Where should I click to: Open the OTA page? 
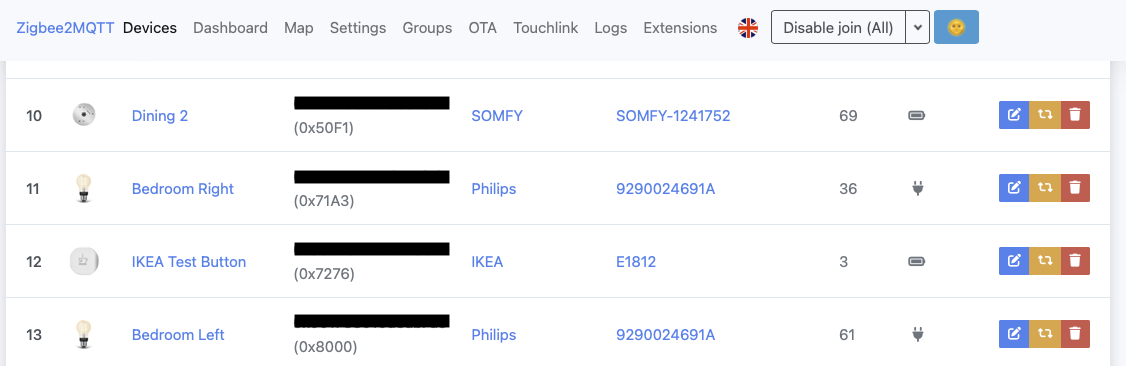coord(483,28)
